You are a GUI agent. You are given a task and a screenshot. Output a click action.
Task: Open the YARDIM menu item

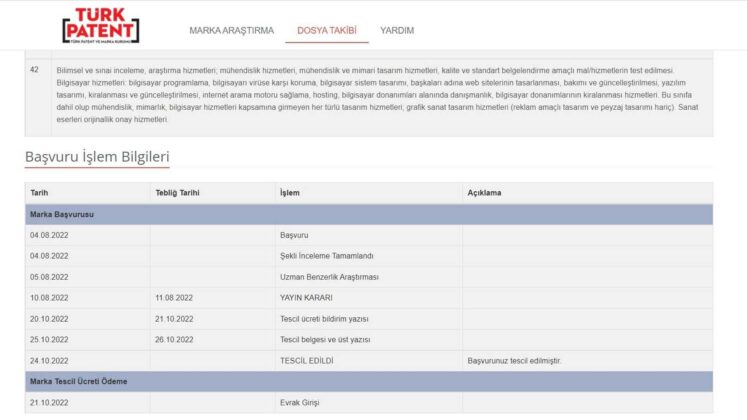point(397,30)
